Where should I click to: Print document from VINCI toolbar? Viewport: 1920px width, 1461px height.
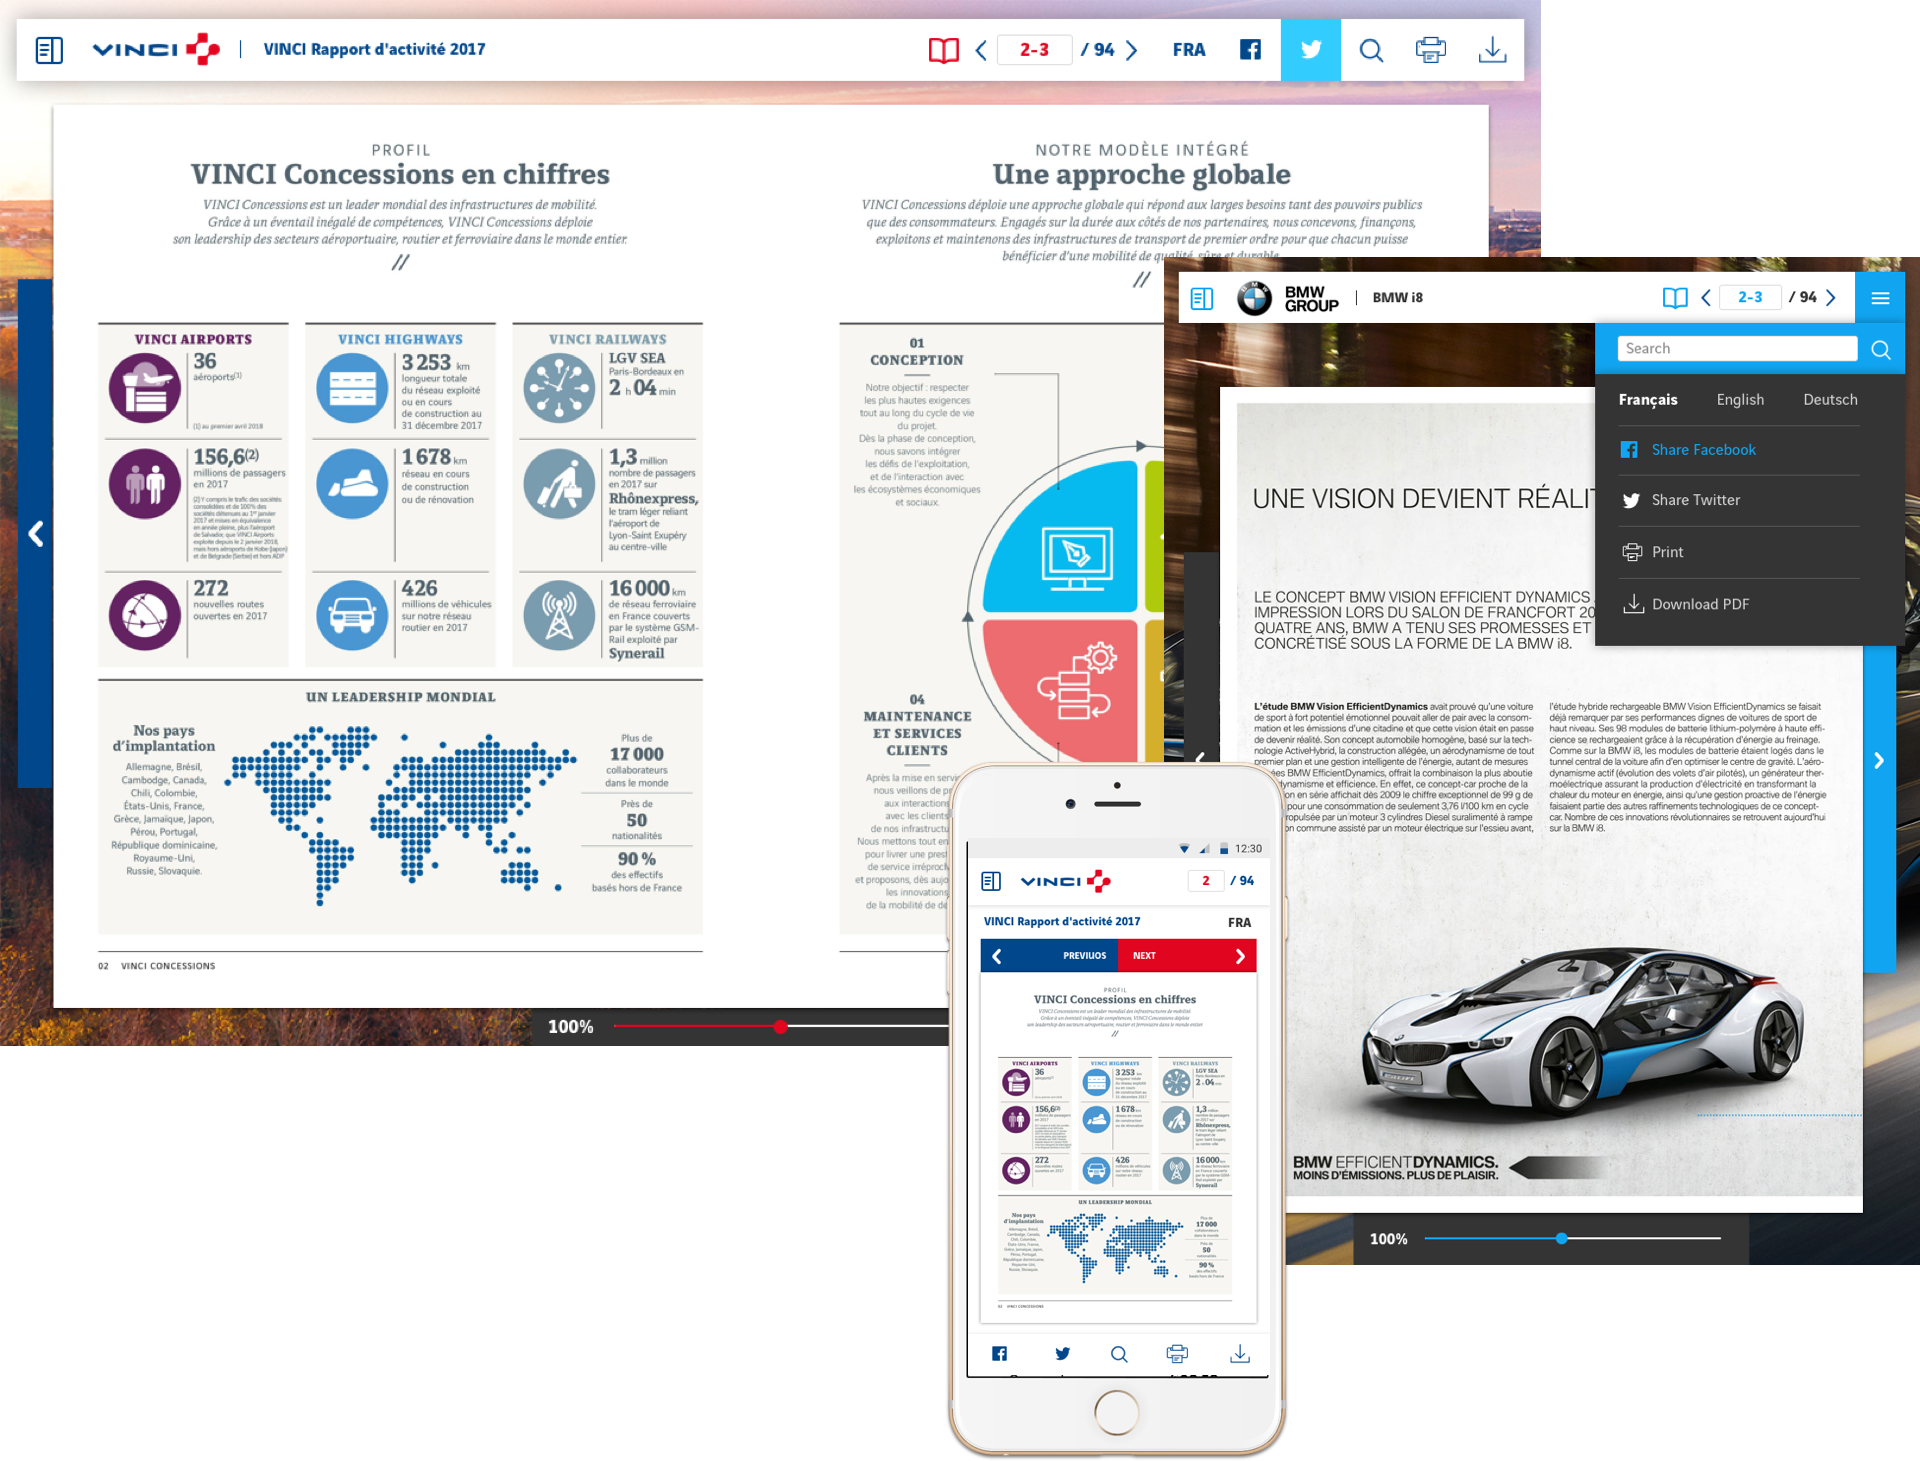pyautogui.click(x=1431, y=50)
